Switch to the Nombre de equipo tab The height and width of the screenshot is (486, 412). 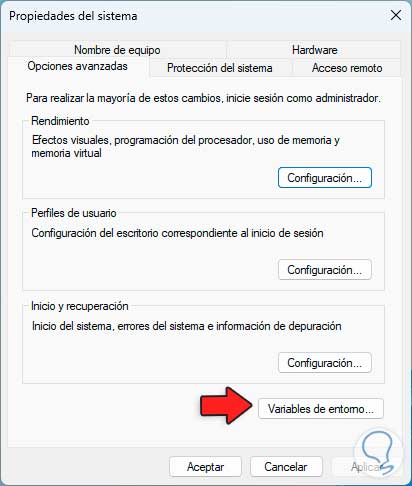117,50
